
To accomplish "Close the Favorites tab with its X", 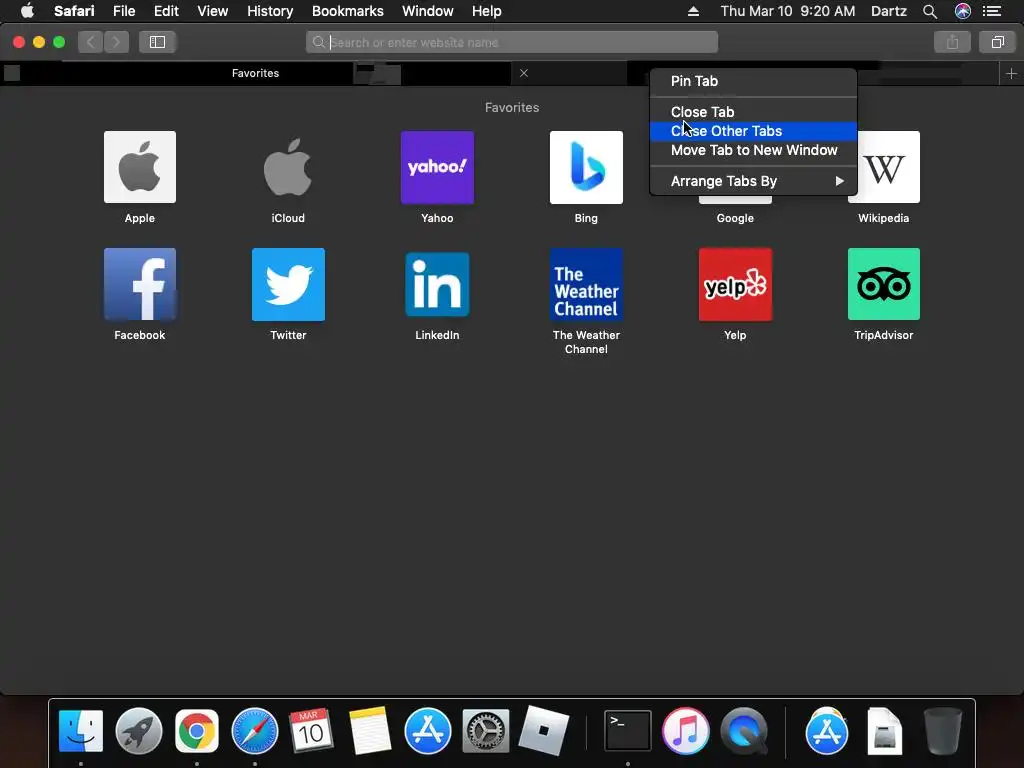I will pyautogui.click(x=524, y=73).
